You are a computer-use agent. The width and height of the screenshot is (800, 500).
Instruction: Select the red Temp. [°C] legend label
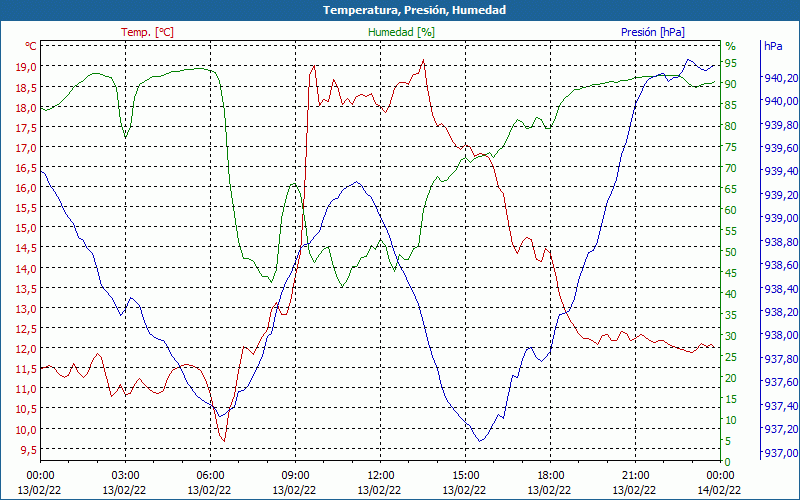click(x=147, y=32)
